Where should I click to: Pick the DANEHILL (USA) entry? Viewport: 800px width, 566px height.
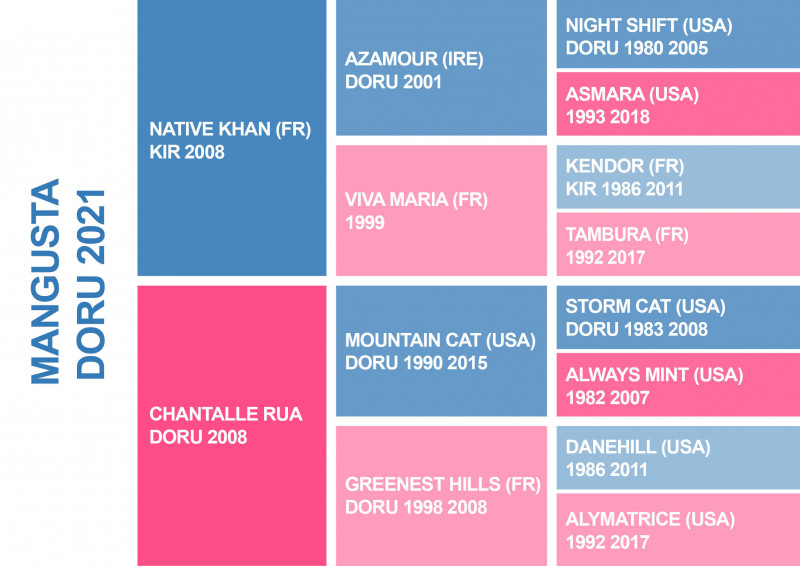pos(678,458)
